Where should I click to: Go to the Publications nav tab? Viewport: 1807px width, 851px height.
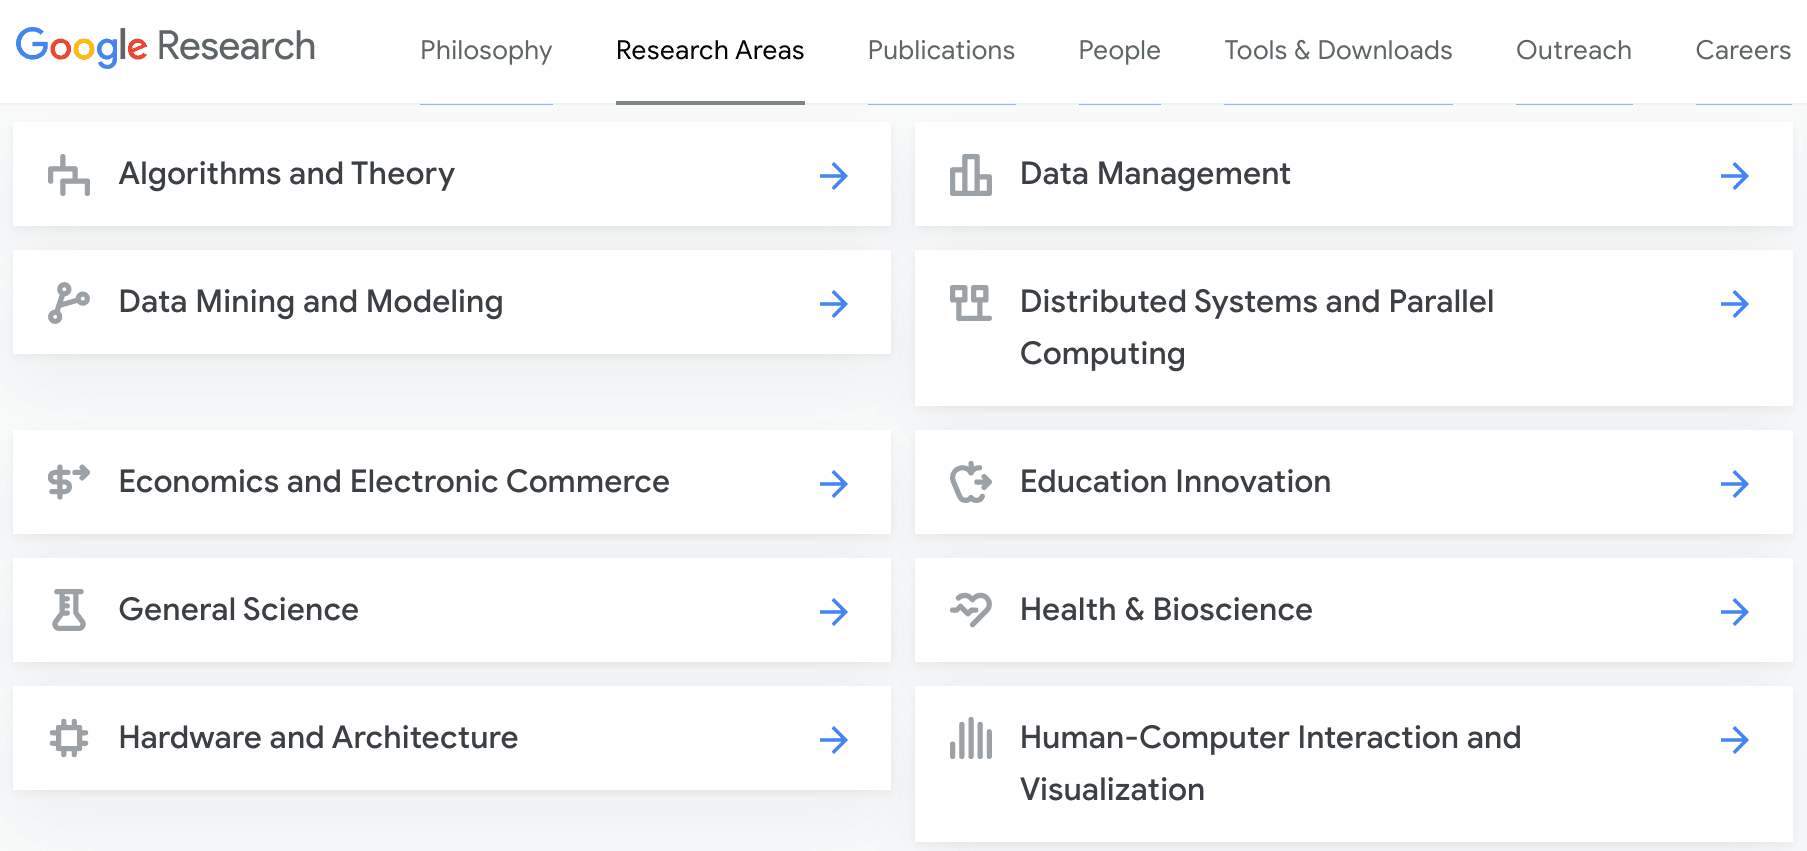tap(941, 50)
